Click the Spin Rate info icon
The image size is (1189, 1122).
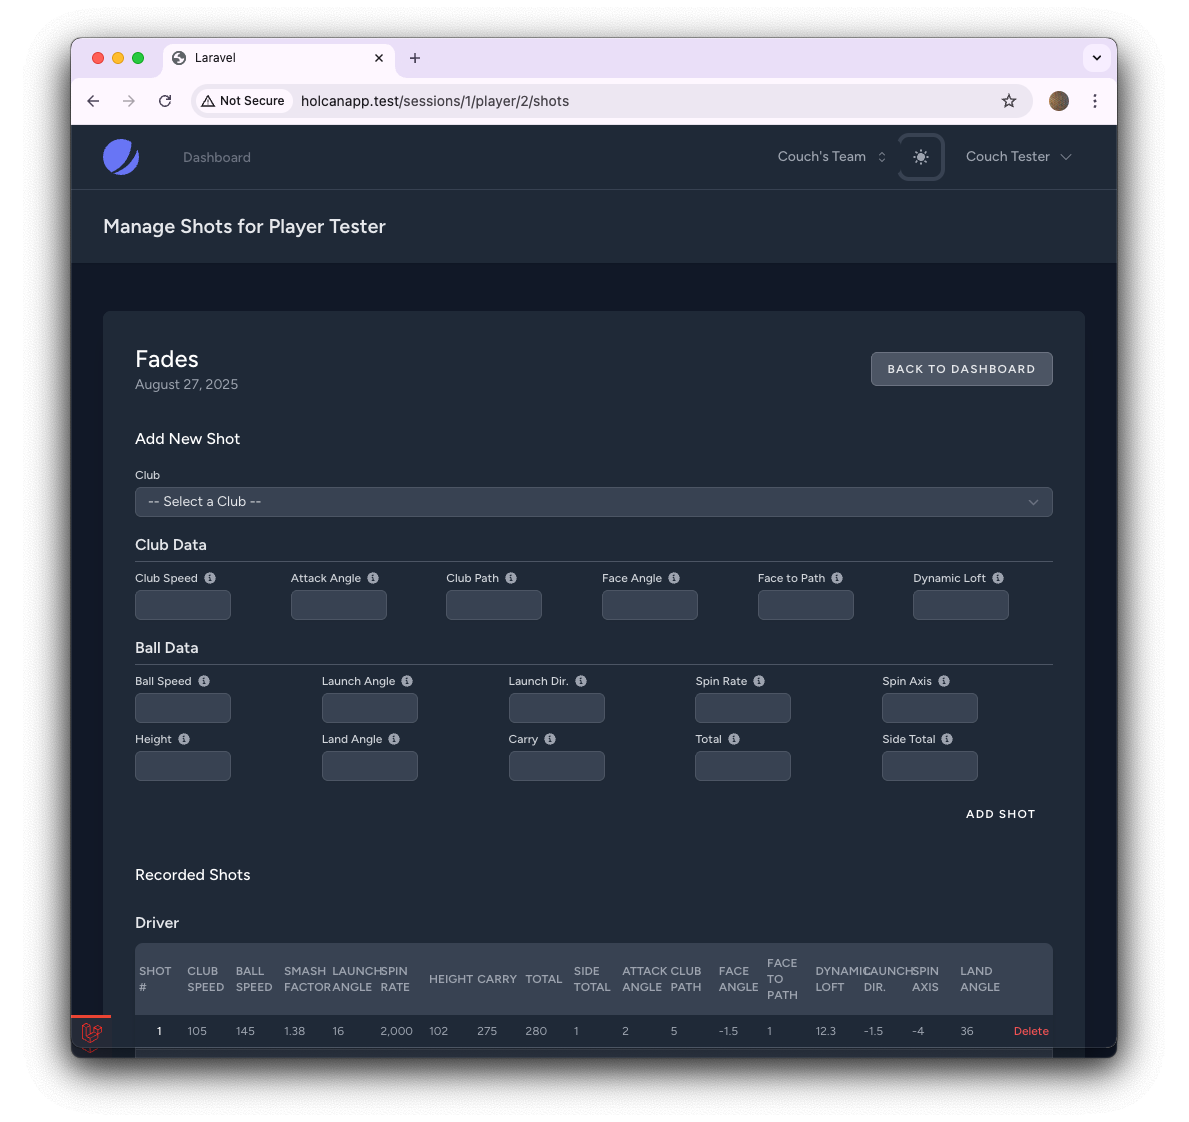tap(759, 681)
